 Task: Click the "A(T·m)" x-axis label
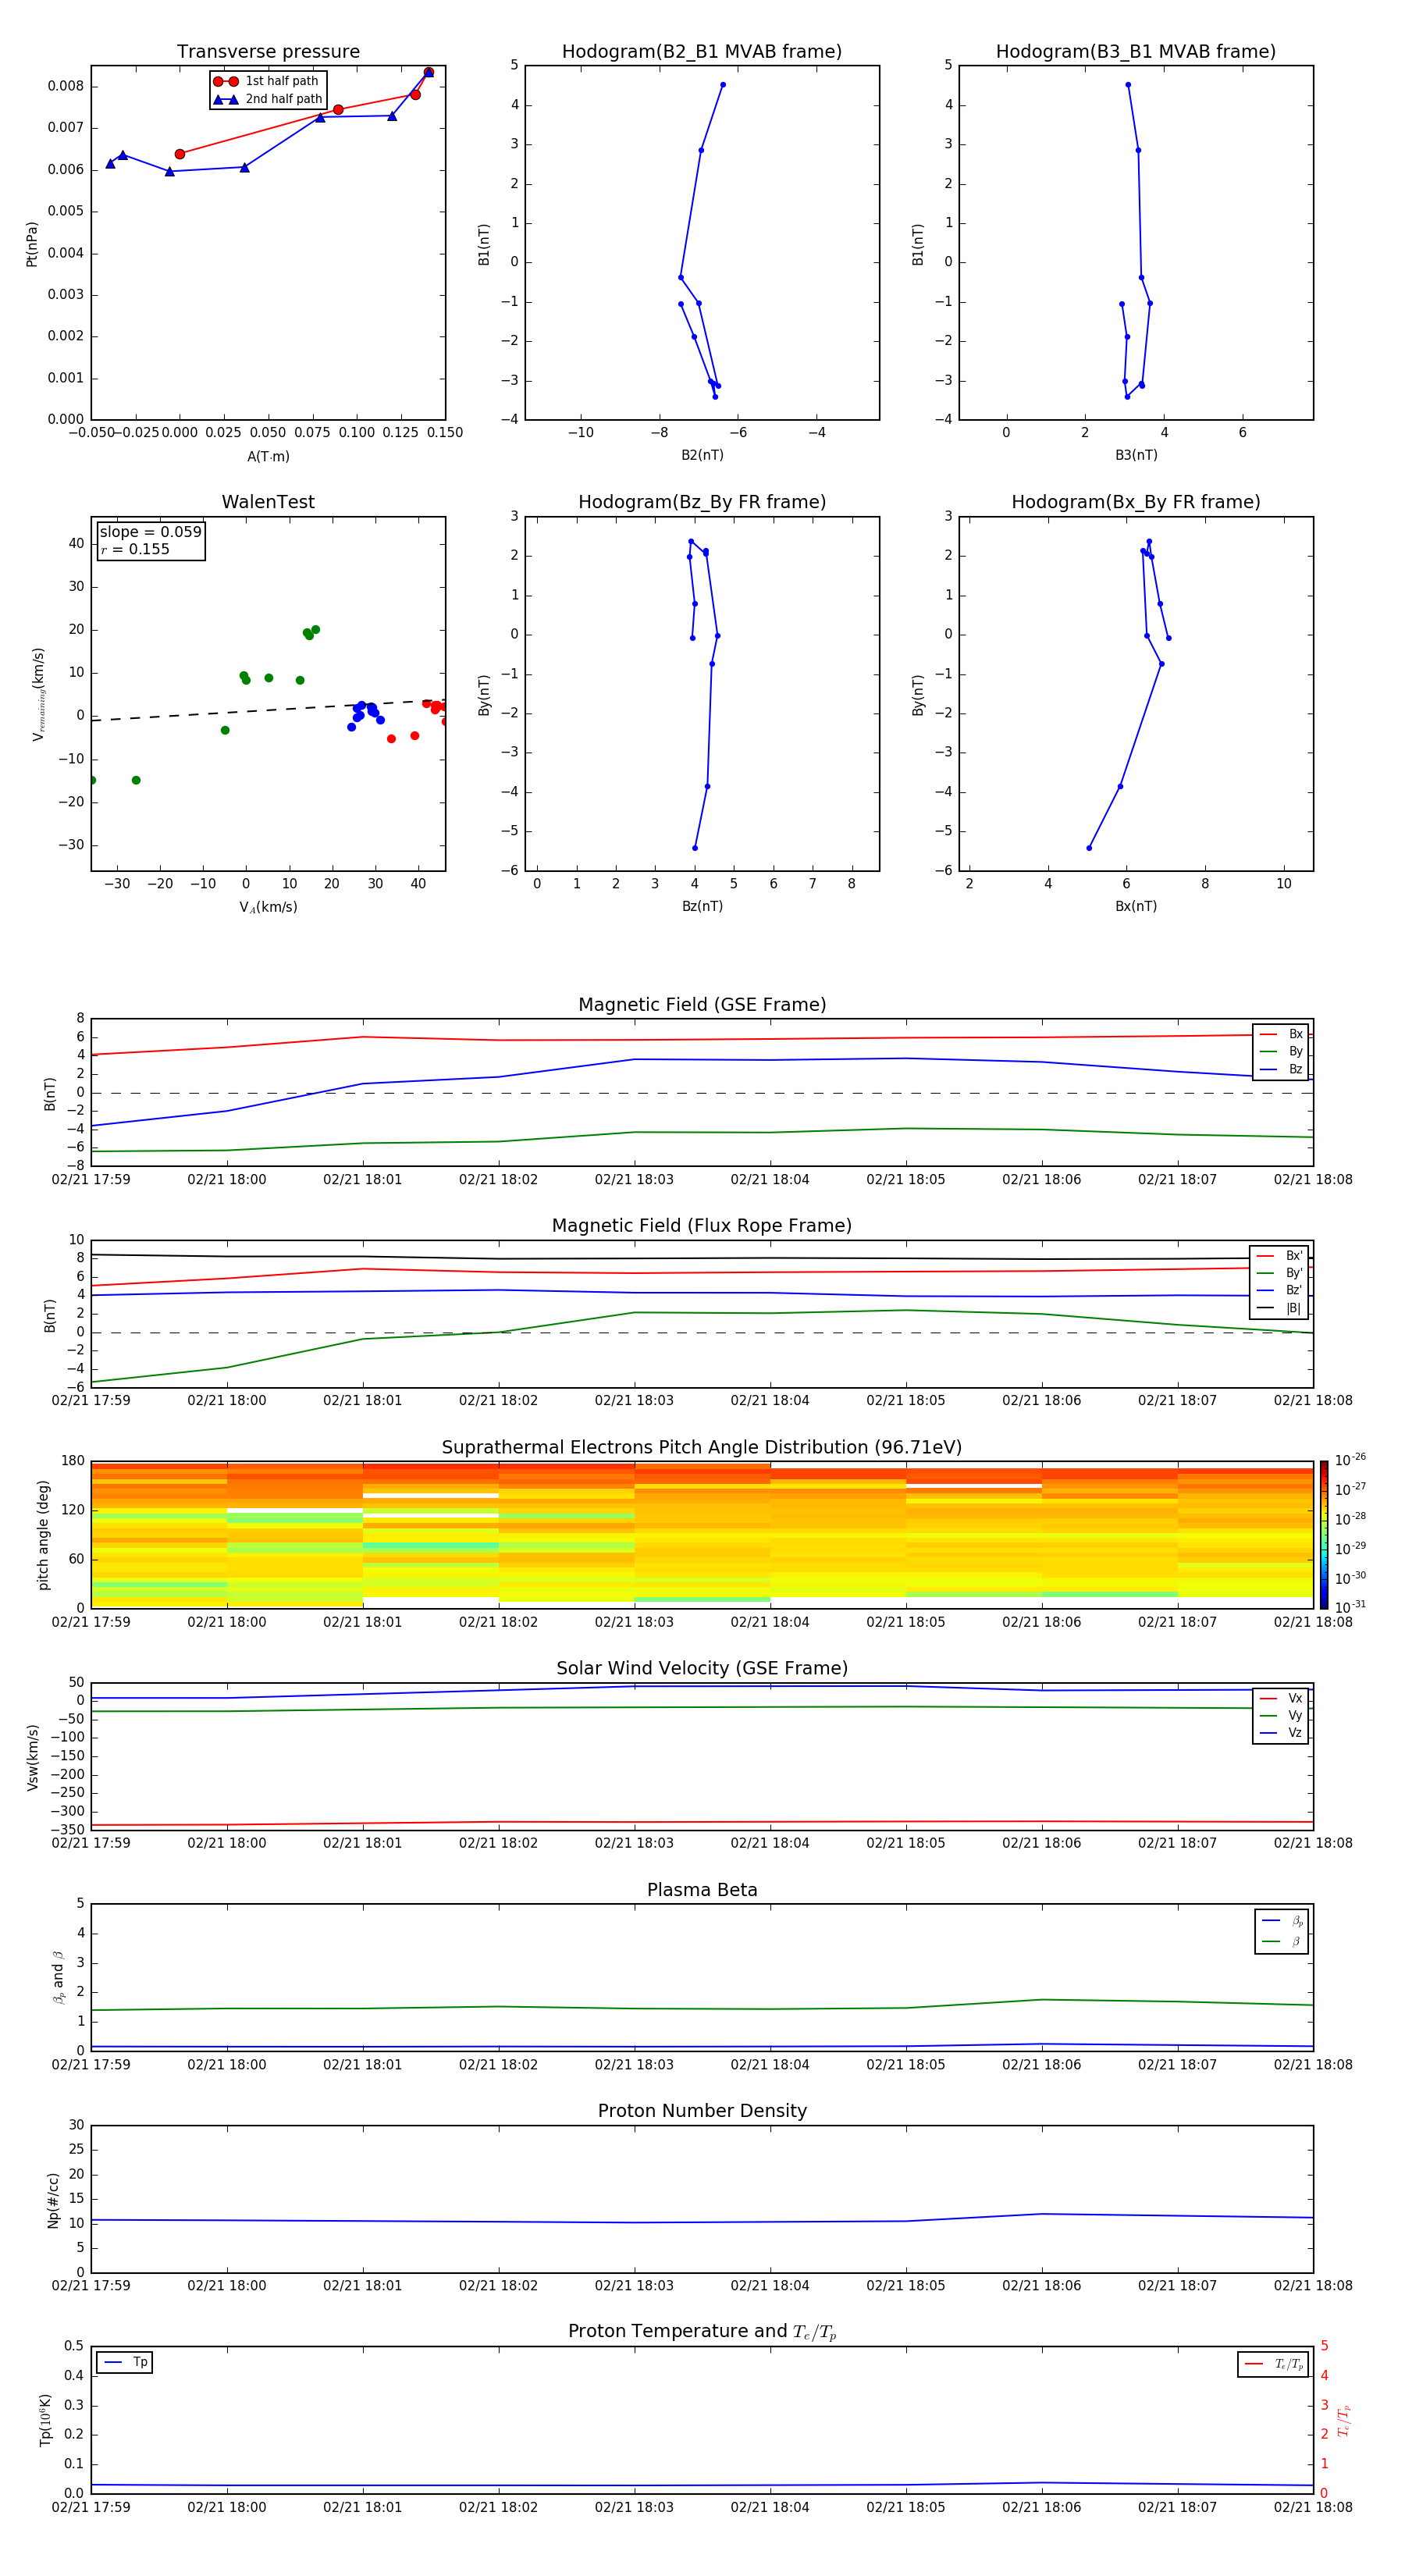(x=268, y=456)
